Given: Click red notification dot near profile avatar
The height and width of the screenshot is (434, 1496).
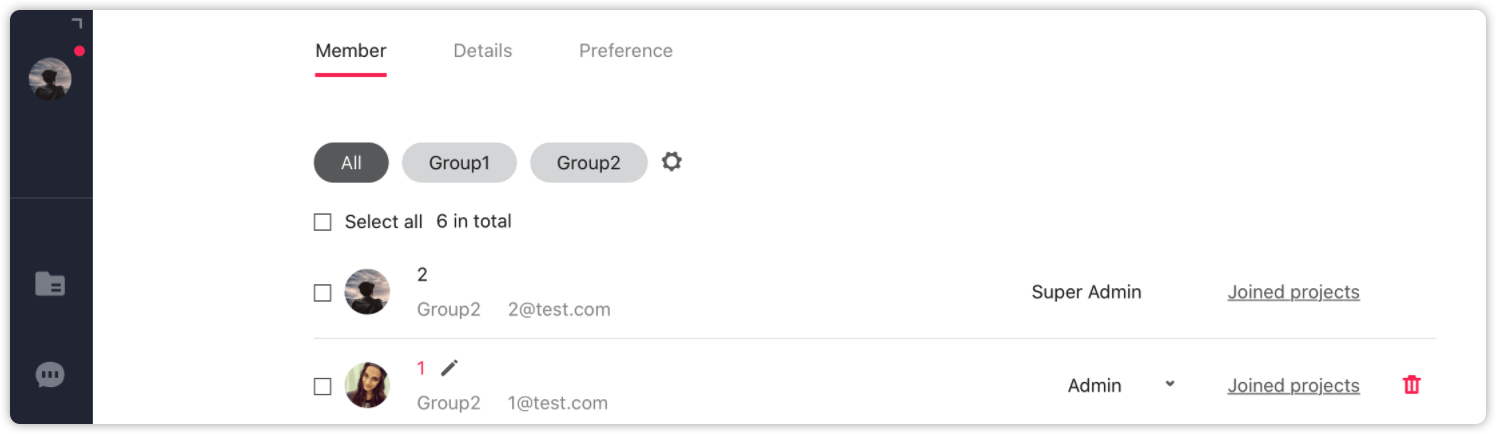Looking at the screenshot, I should coord(79,51).
